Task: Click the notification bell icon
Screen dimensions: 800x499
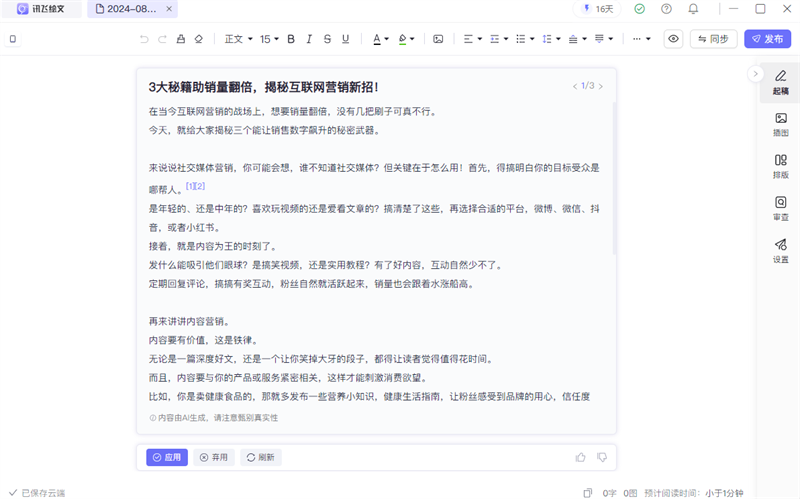Action: tap(694, 9)
